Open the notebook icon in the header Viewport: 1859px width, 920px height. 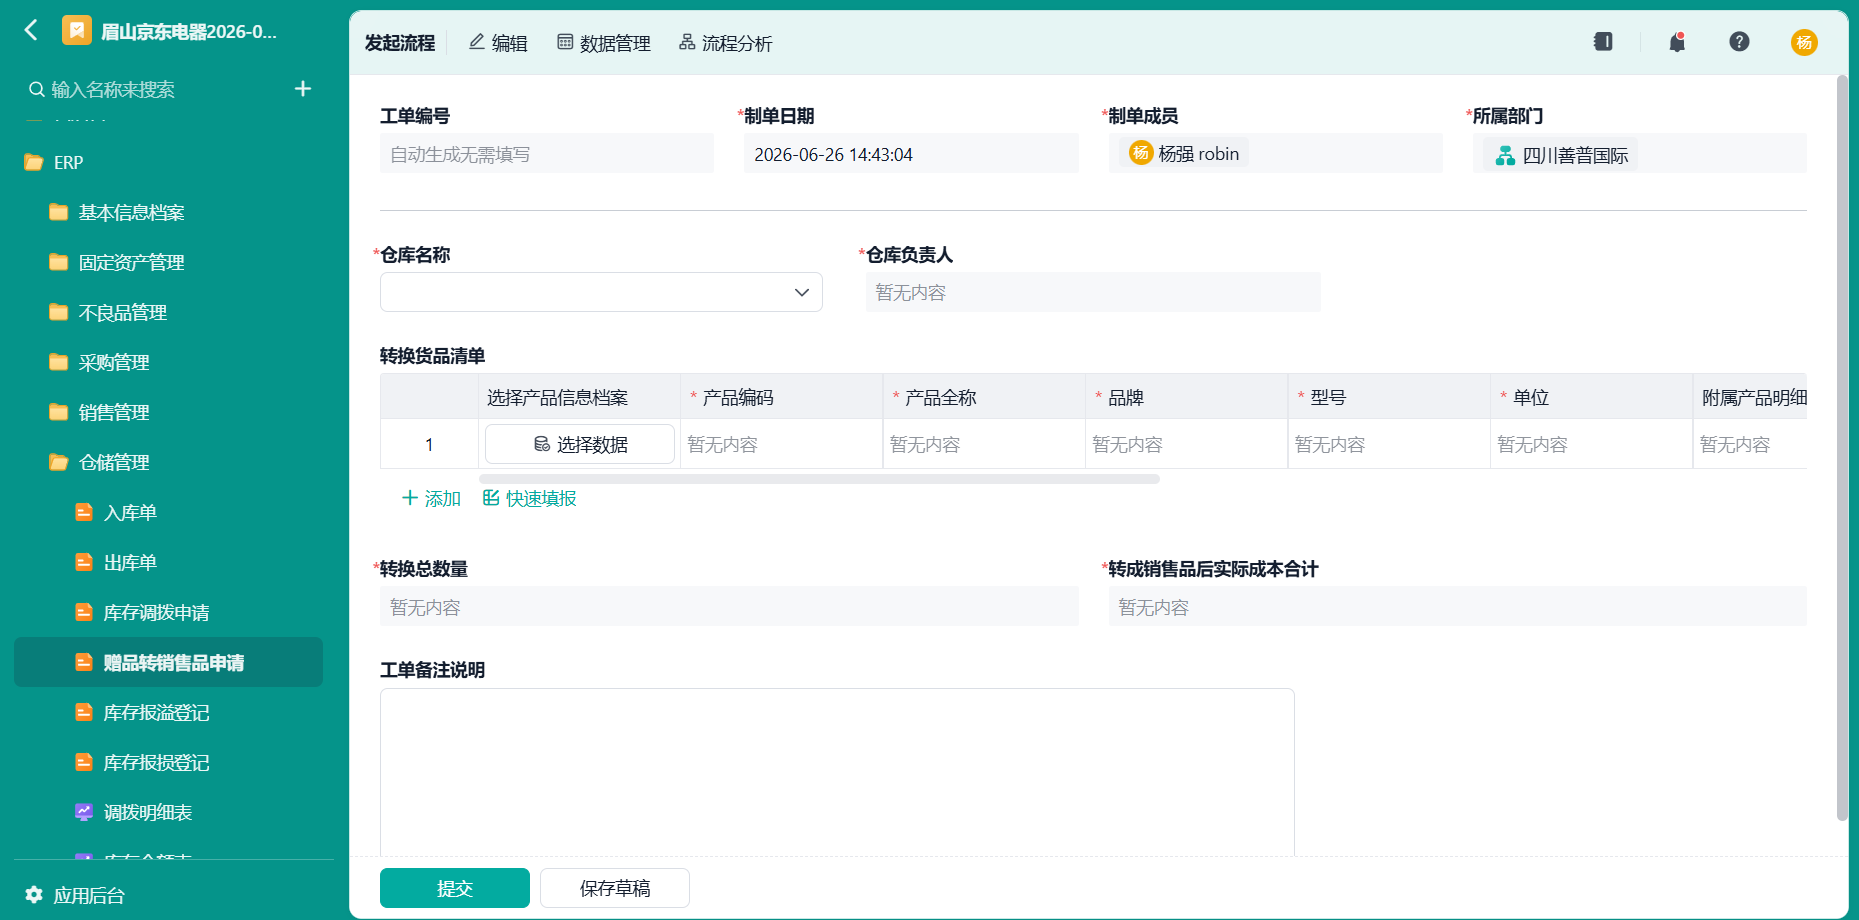pos(1603,42)
